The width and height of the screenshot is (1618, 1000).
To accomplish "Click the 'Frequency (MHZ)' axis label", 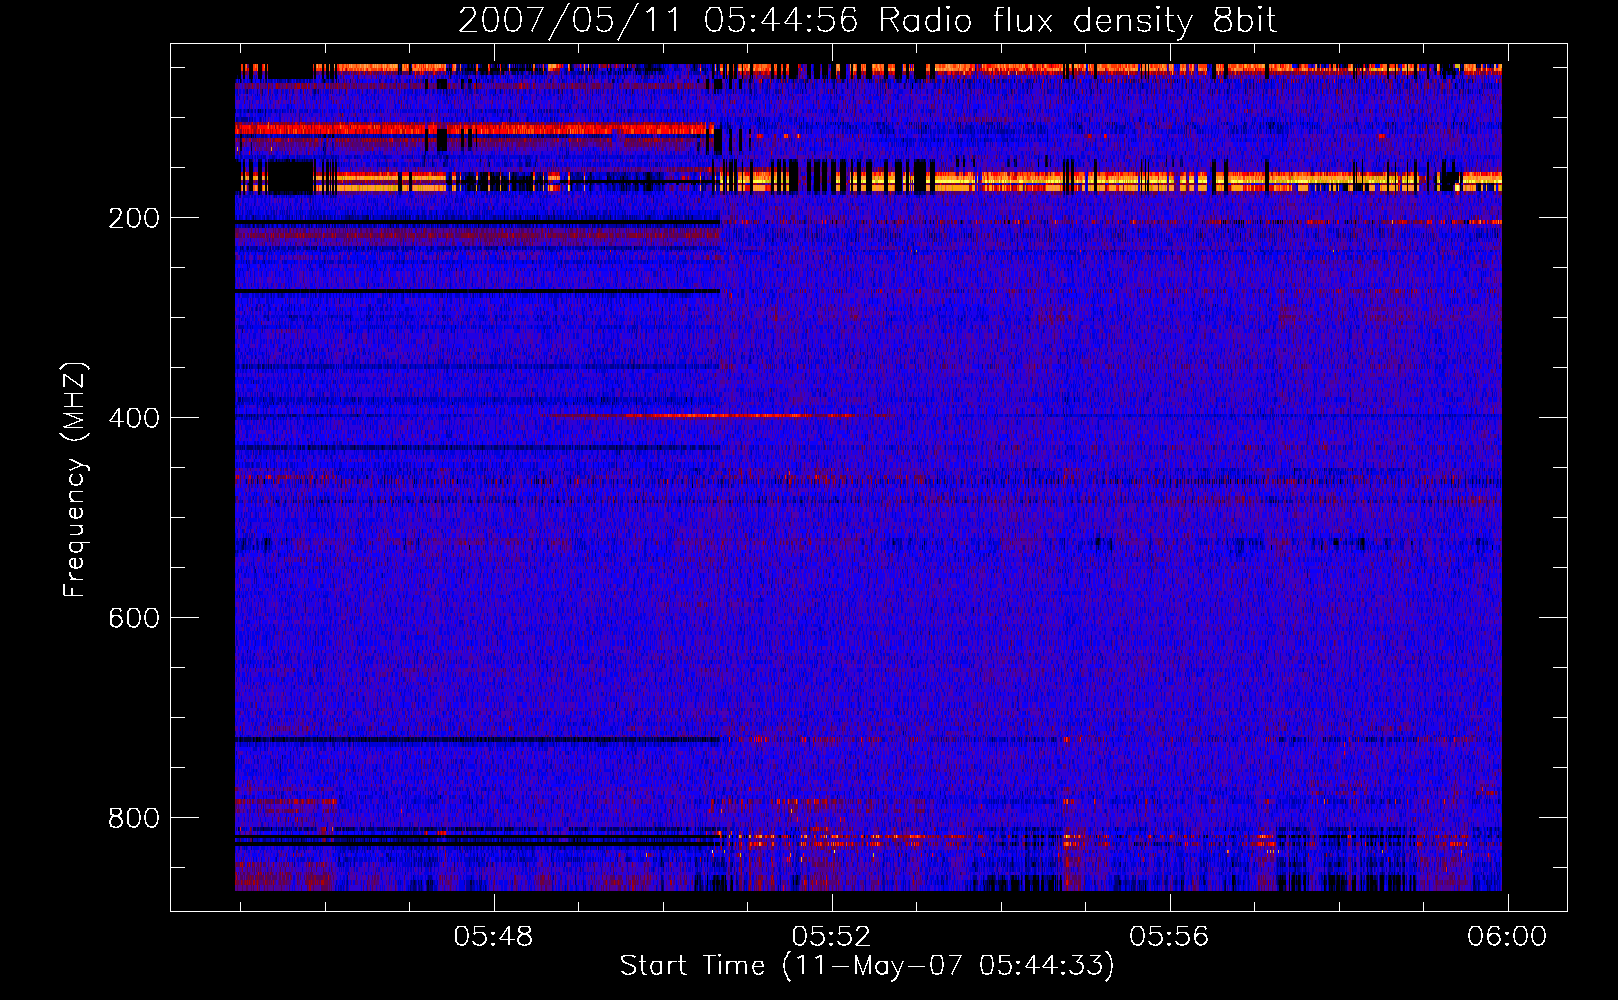I will [75, 480].
